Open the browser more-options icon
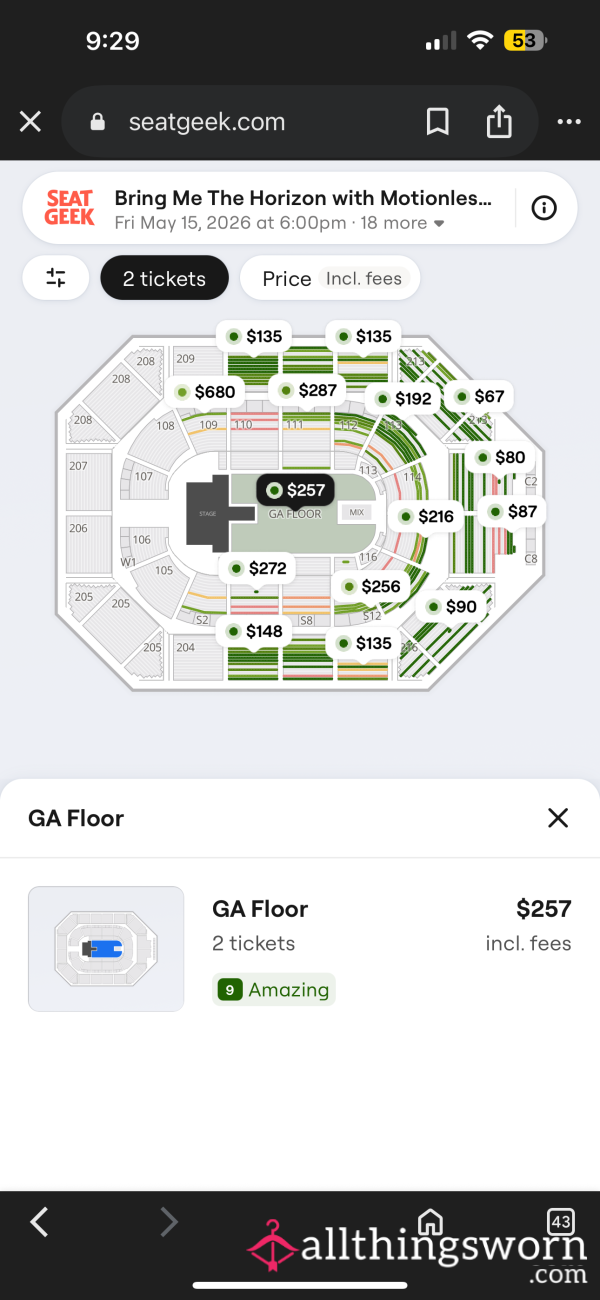Screen dimensions: 600x1300 click(x=568, y=121)
